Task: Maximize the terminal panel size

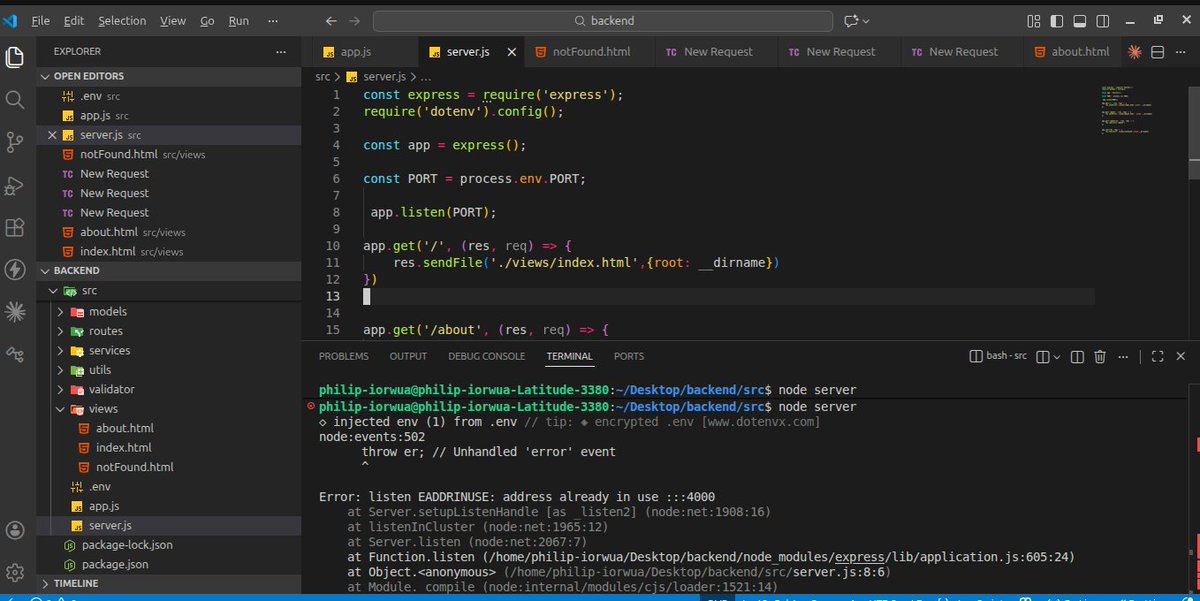Action: tap(1157, 356)
